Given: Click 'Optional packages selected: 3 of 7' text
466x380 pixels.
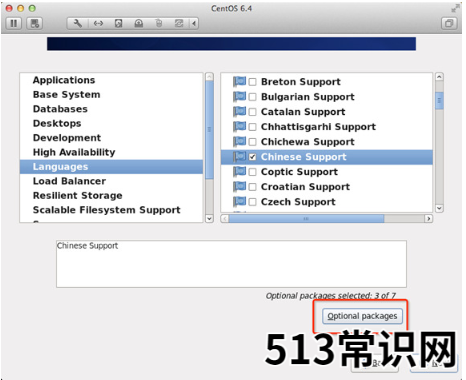Looking at the screenshot, I should [331, 295].
